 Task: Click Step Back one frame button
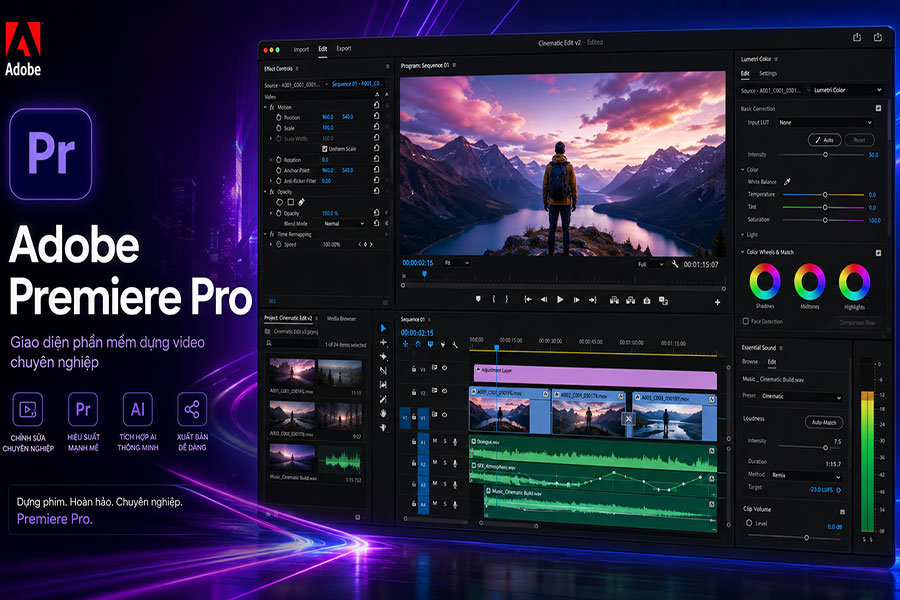tap(544, 300)
